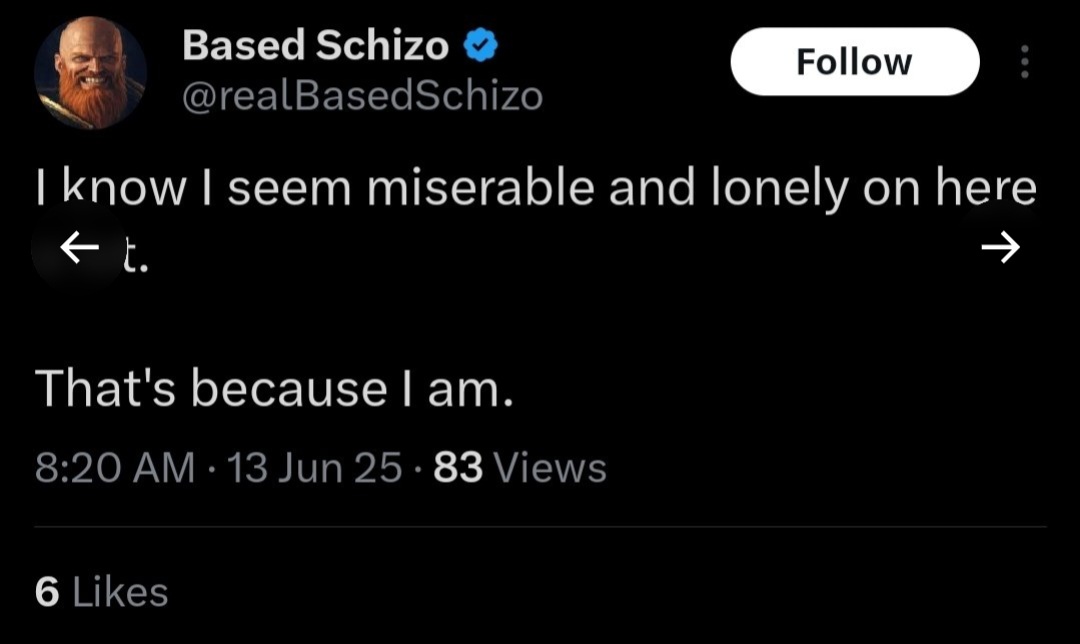Image resolution: width=1080 pixels, height=644 pixels.
Task: Open the 6 Likes list
Action: [x=101, y=592]
